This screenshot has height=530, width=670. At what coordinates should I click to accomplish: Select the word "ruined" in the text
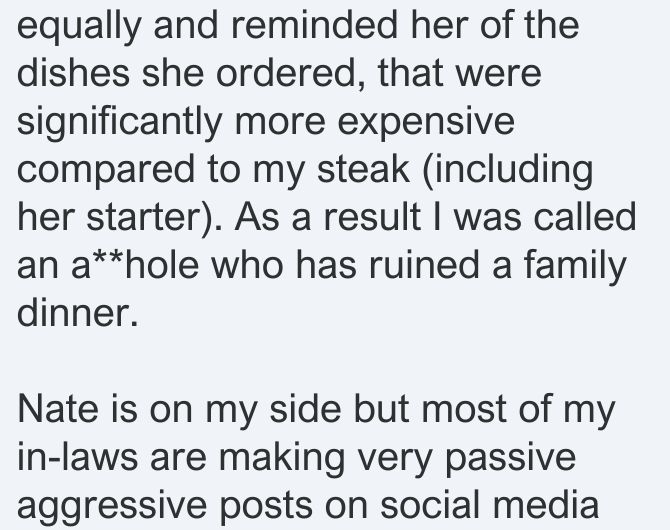(x=423, y=265)
